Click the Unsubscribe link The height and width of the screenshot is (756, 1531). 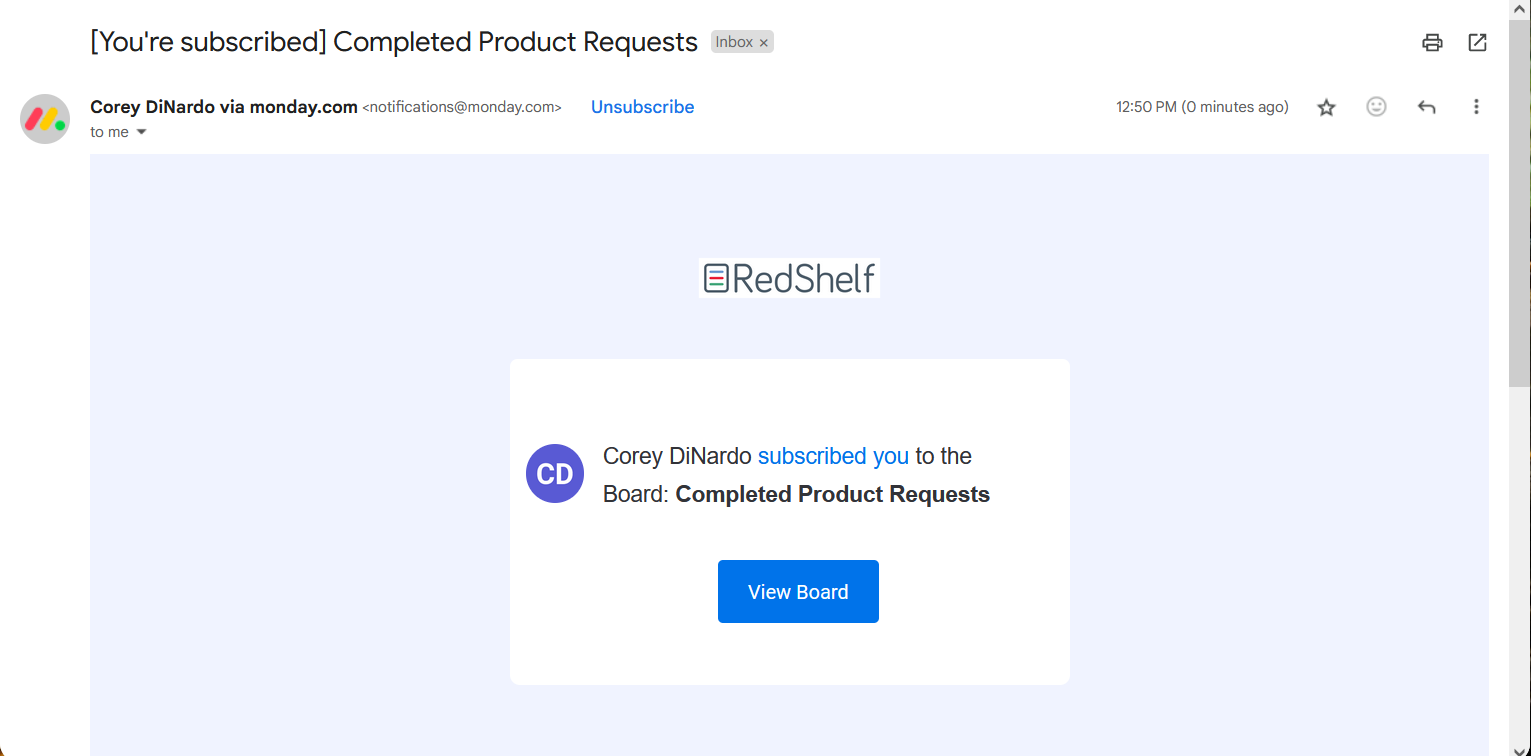coord(642,107)
